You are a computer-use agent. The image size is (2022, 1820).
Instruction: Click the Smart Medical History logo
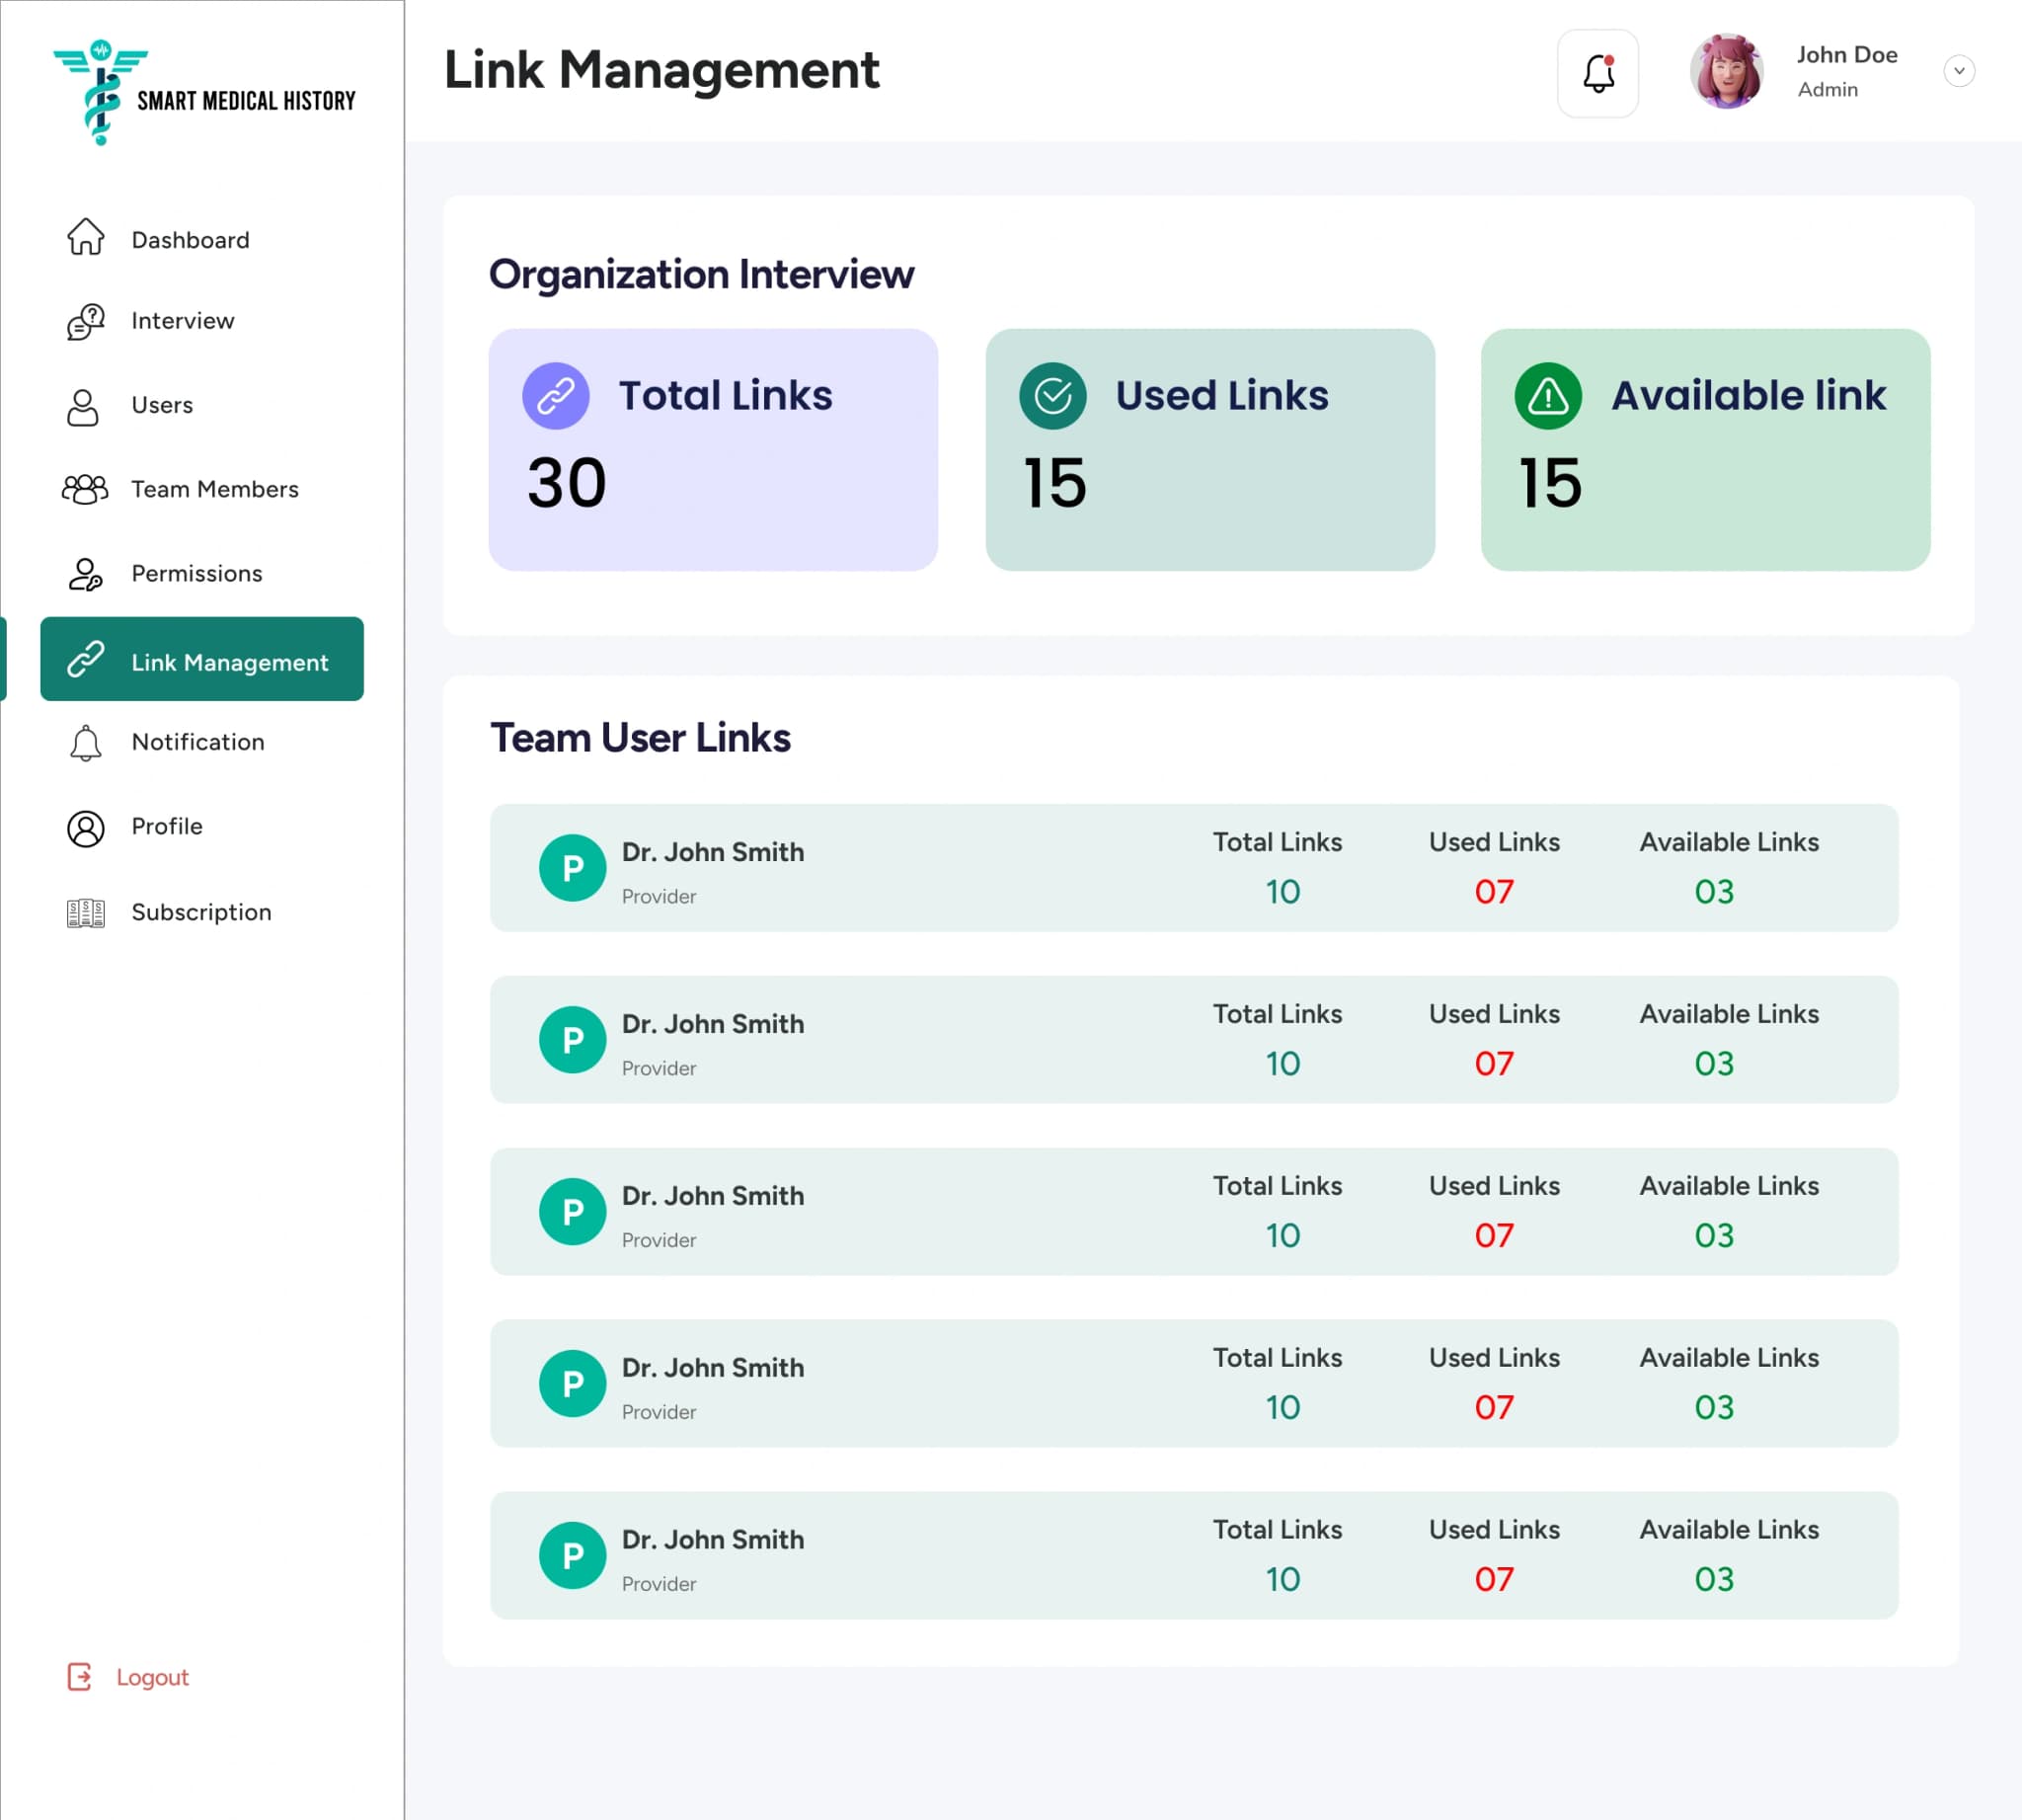point(204,92)
